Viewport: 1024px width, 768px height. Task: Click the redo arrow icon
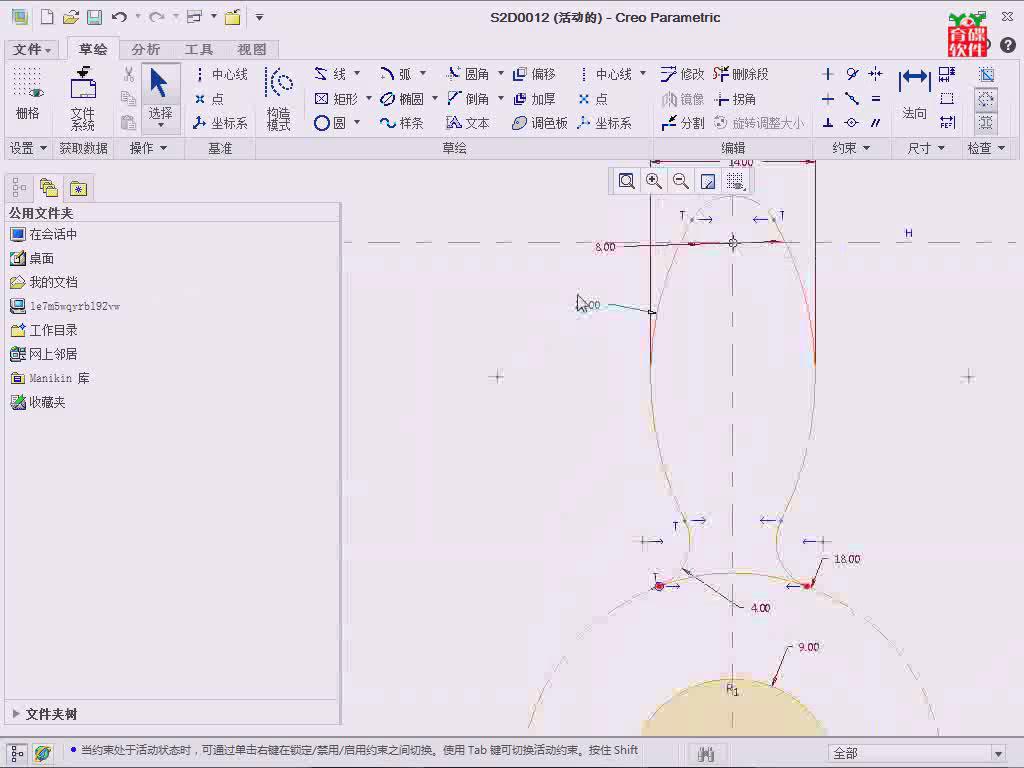(x=156, y=17)
